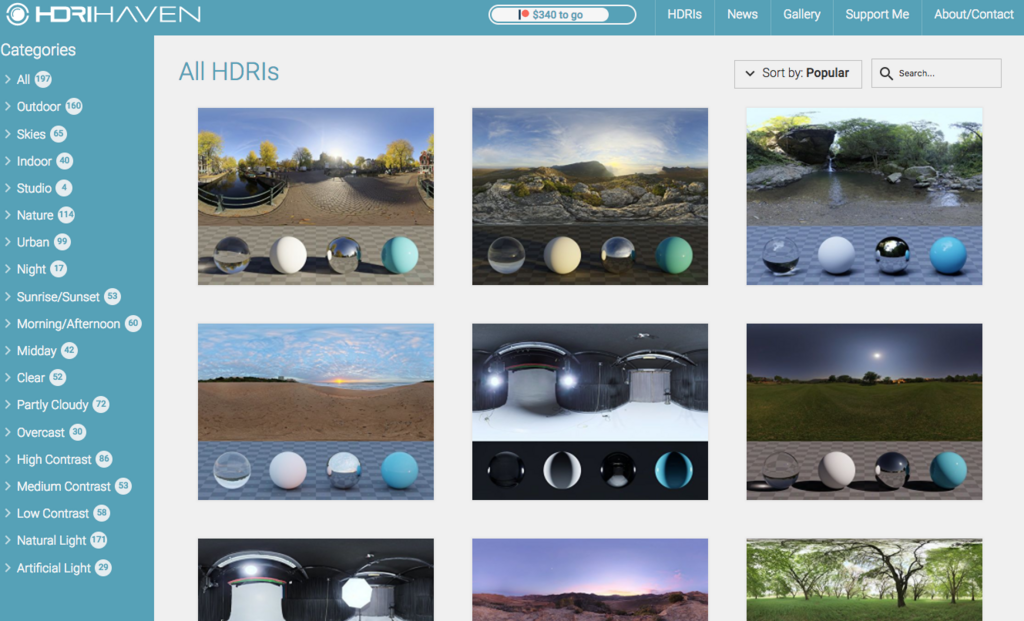Open the dark studio white-floor HDRI thumbnail
This screenshot has width=1024, height=621.
click(x=590, y=411)
